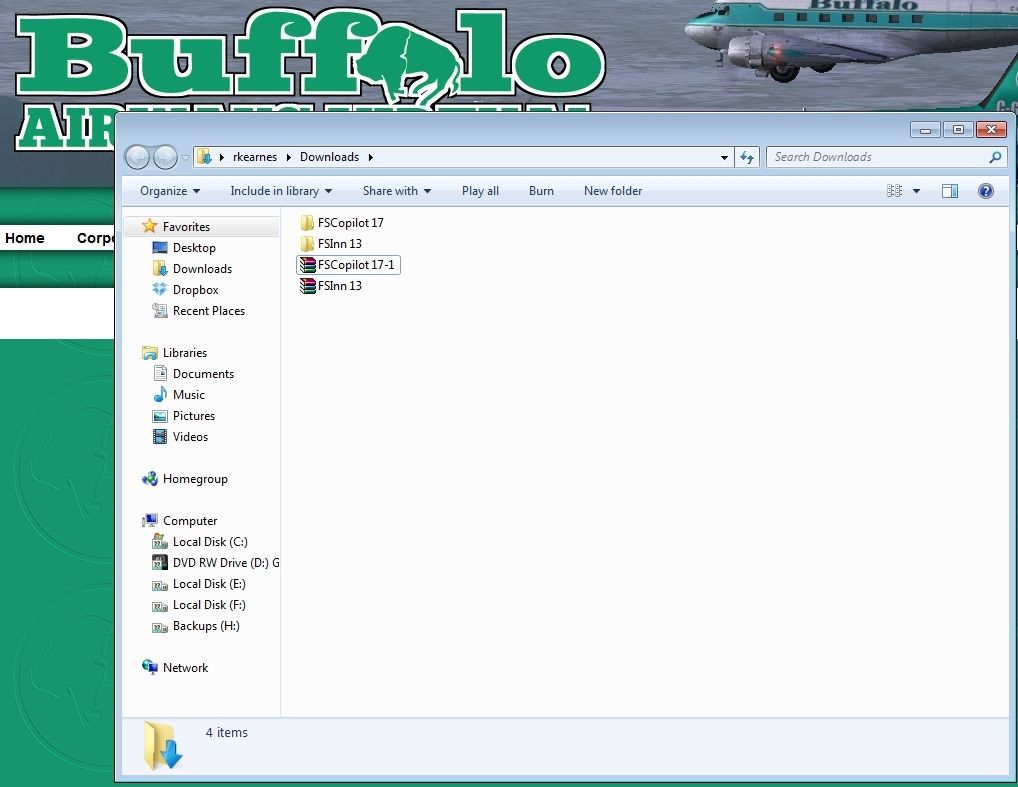This screenshot has width=1018, height=787.
Task: Open the recent pages dropdown arrow
Action: pyautogui.click(x=186, y=158)
